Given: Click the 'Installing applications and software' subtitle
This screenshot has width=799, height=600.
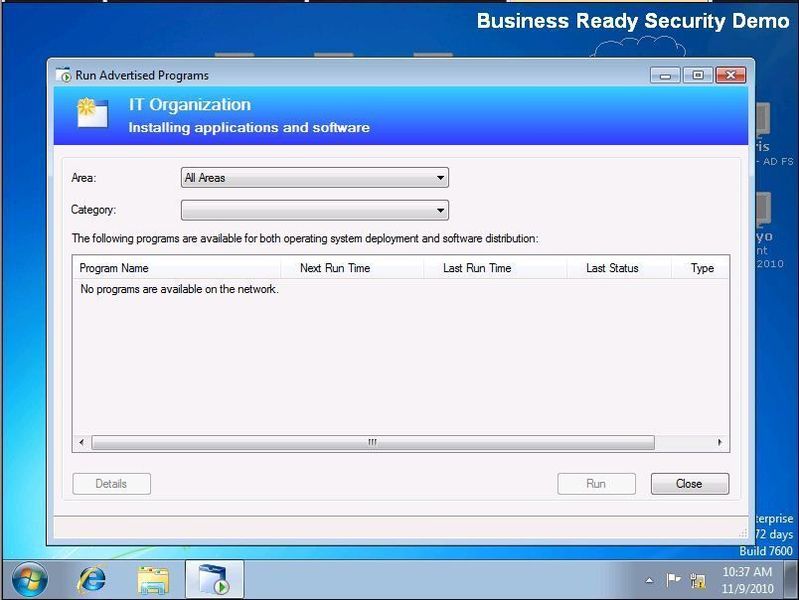Looking at the screenshot, I should [249, 127].
